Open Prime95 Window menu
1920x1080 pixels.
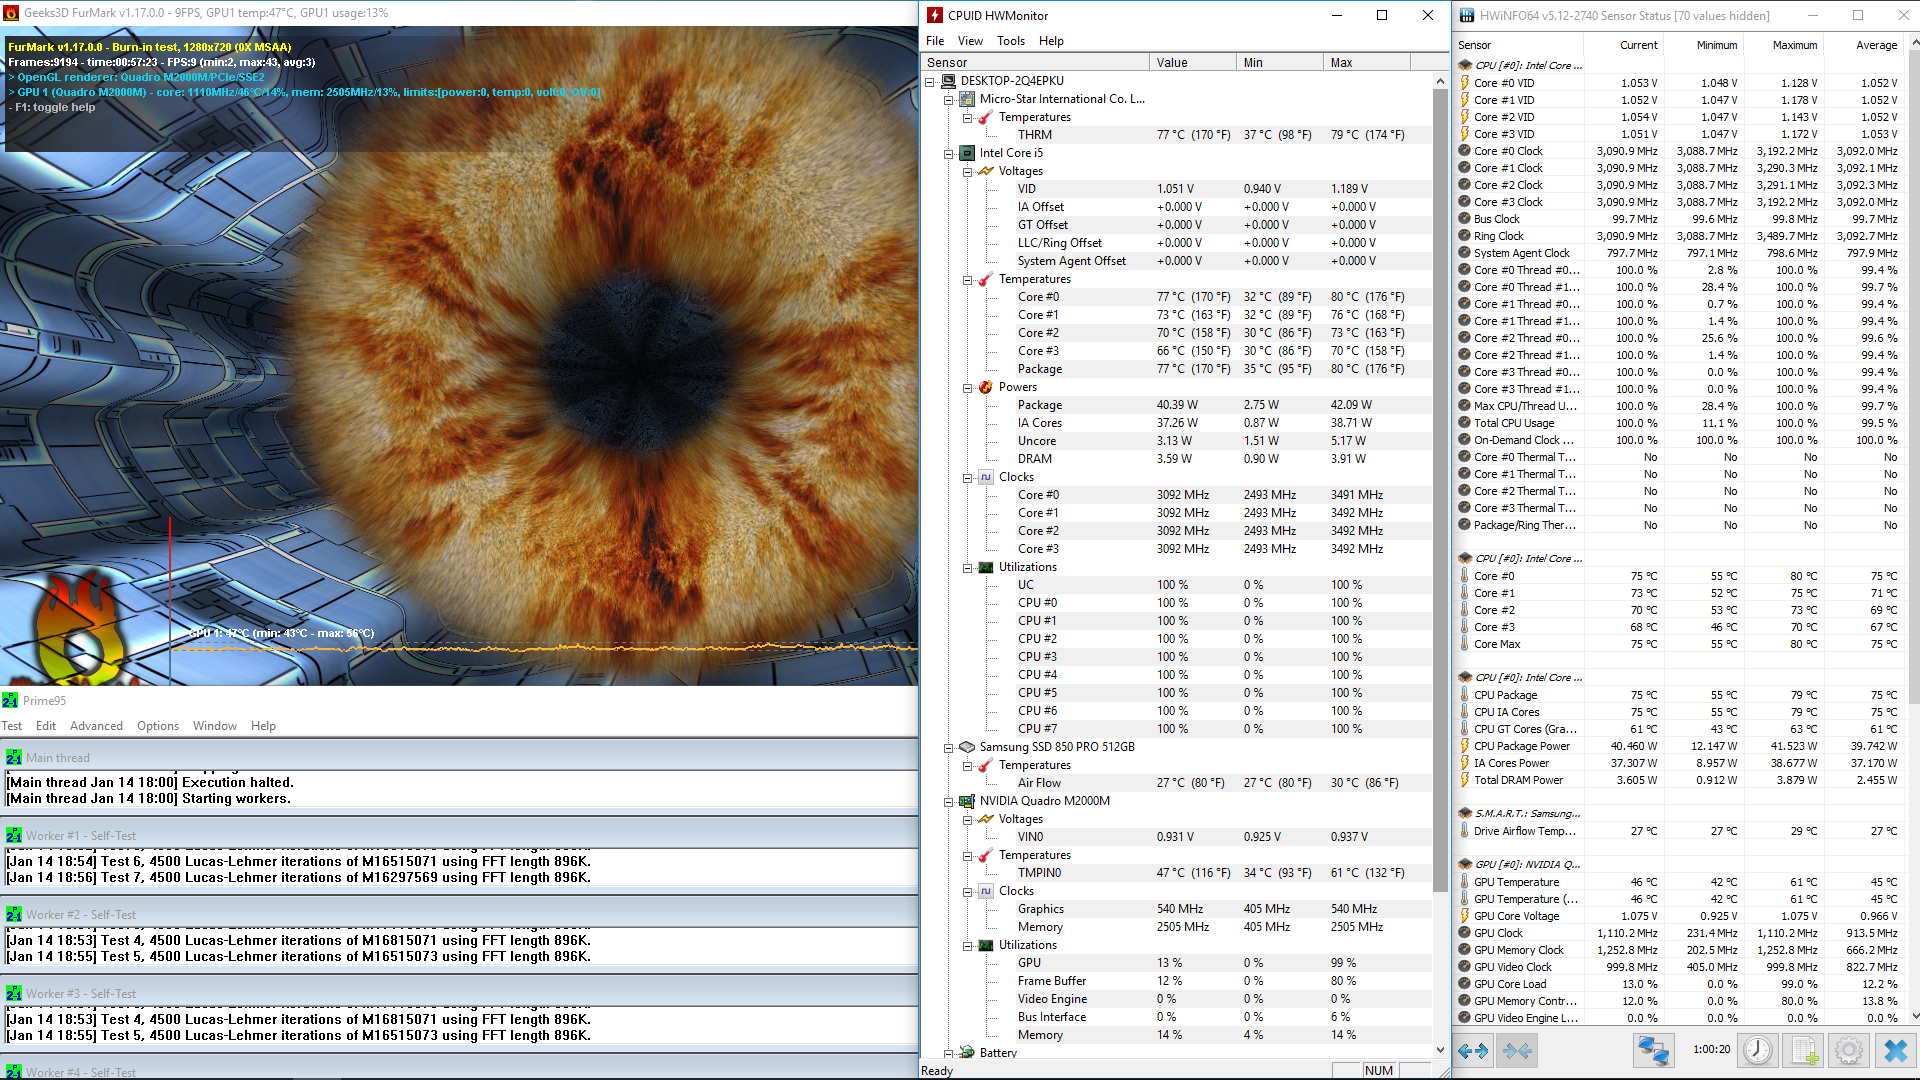(x=215, y=726)
